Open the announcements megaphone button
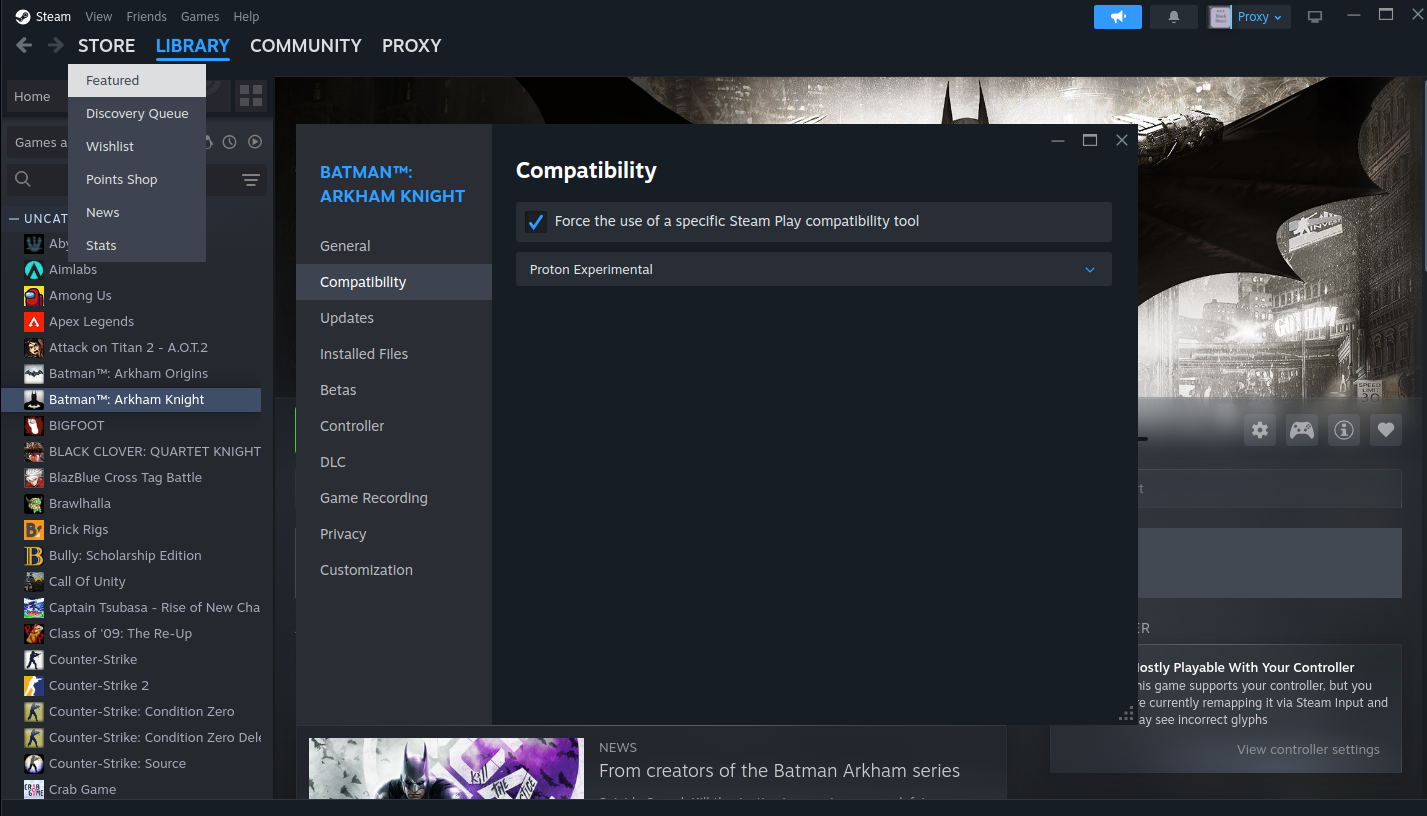The height and width of the screenshot is (816, 1427). point(1118,17)
